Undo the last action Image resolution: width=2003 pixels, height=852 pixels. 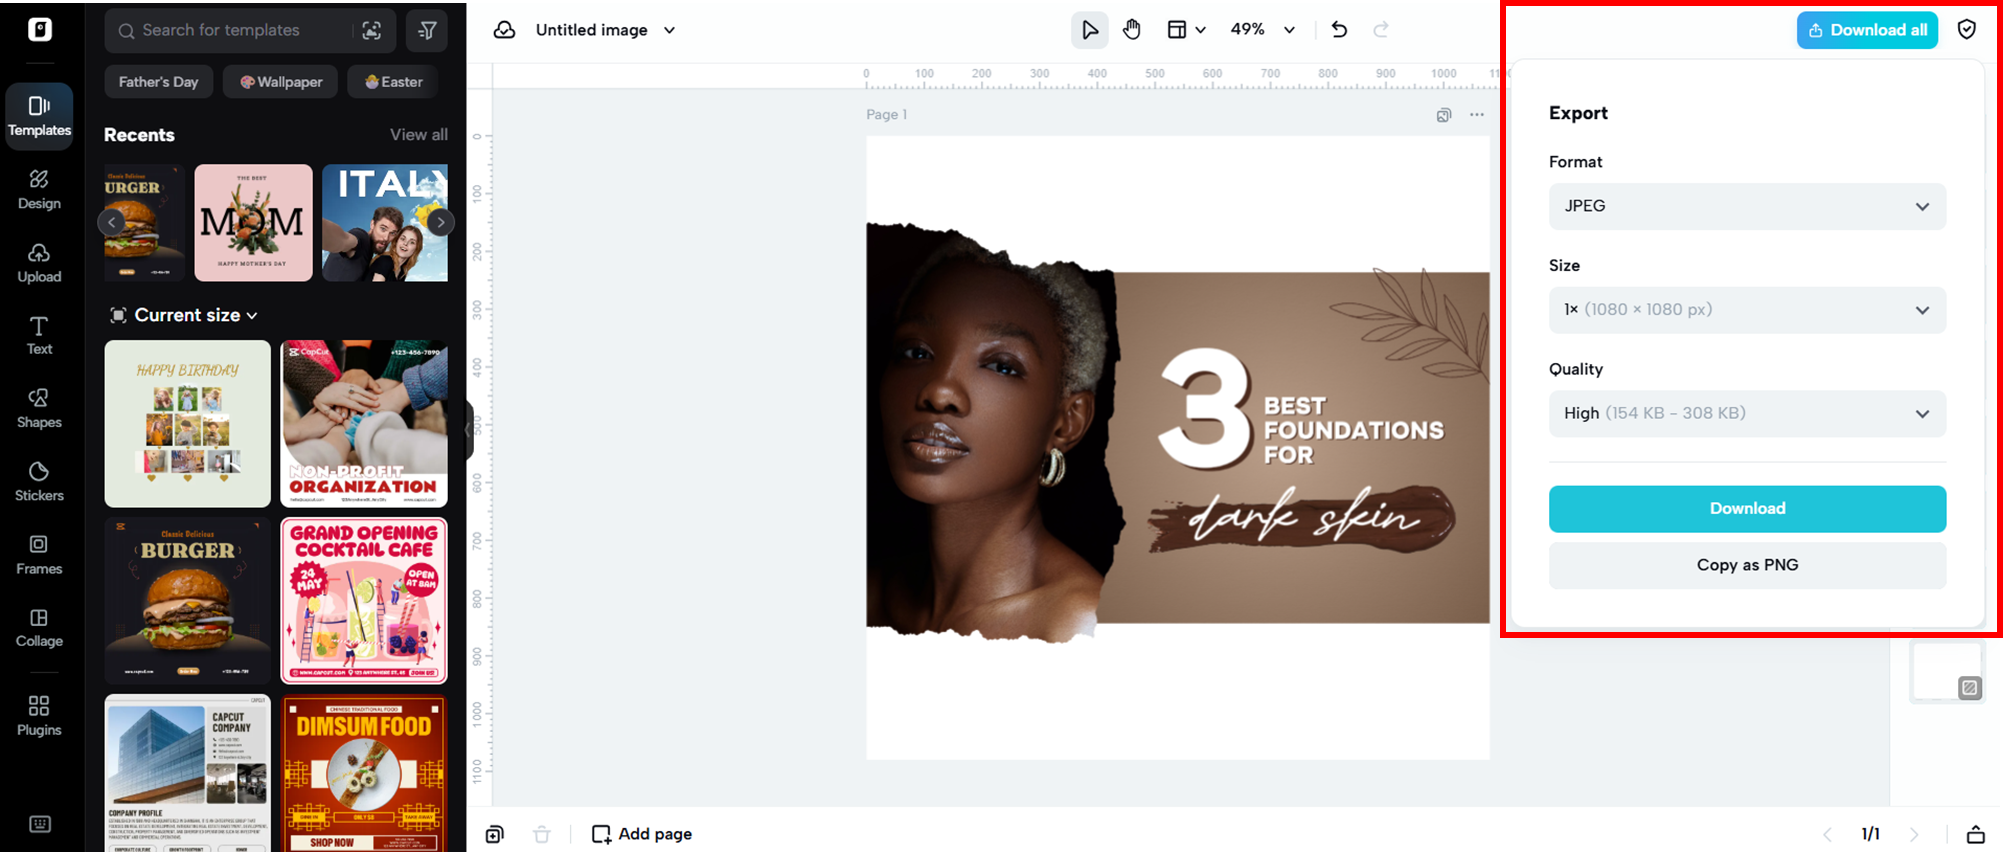[x=1339, y=30]
